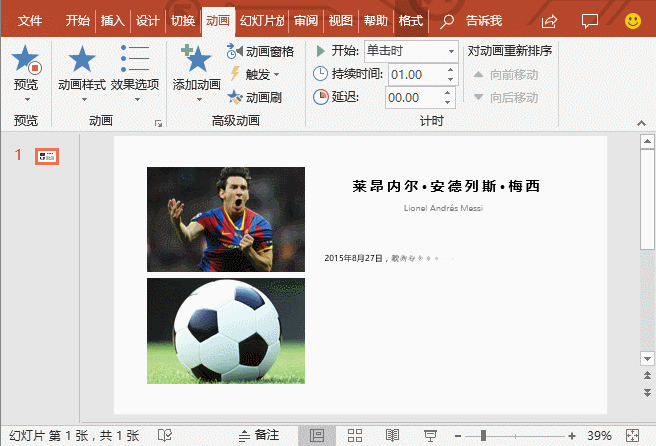Click the zoom slider handle
The image size is (656, 446).
(x=483, y=435)
